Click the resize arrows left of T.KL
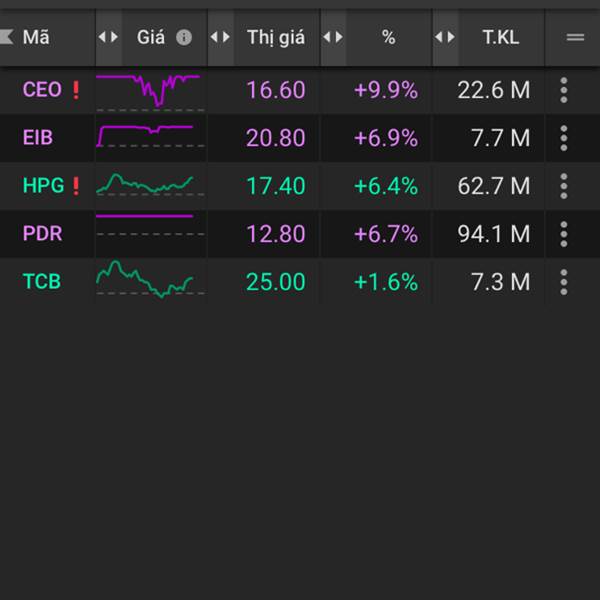 point(444,37)
